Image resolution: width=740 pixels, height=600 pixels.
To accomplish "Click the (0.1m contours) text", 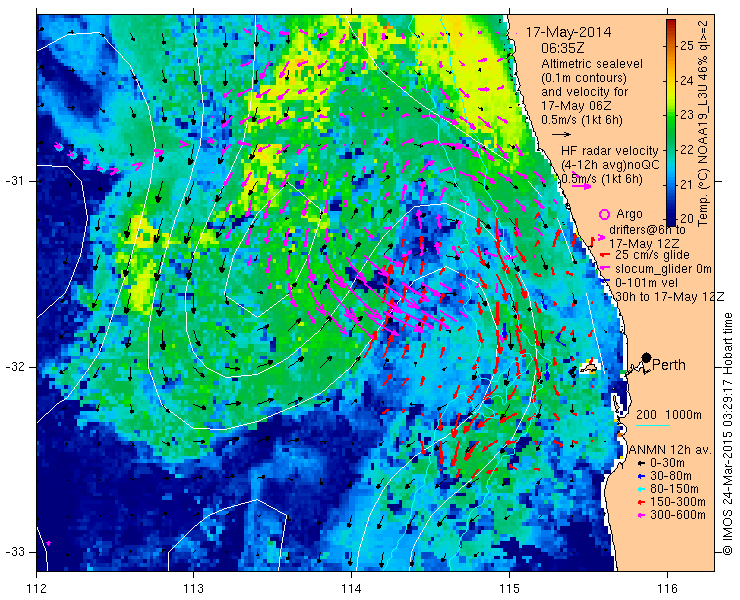I will (584, 77).
